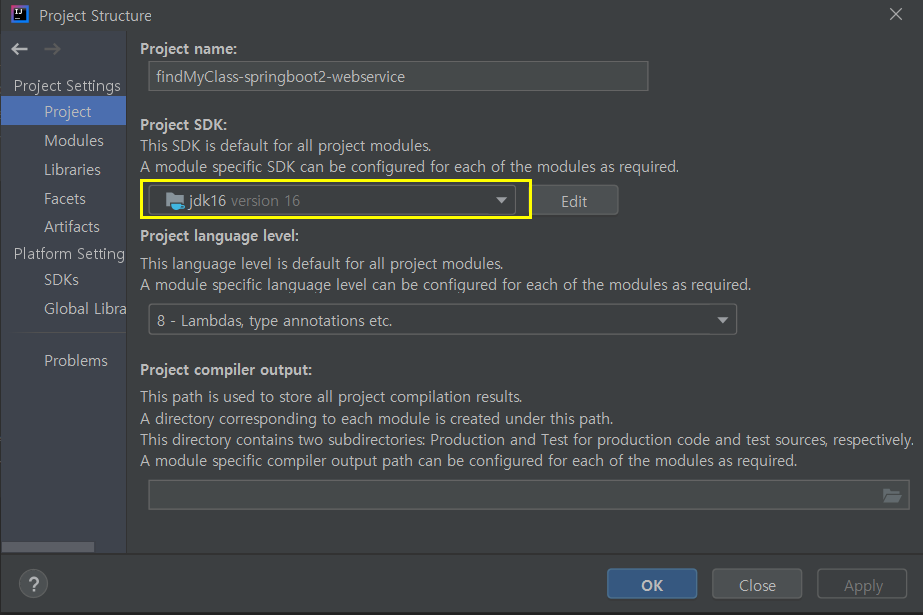Click the 'Project compiler output:' label
This screenshot has width=923, height=615.
[x=225, y=370]
